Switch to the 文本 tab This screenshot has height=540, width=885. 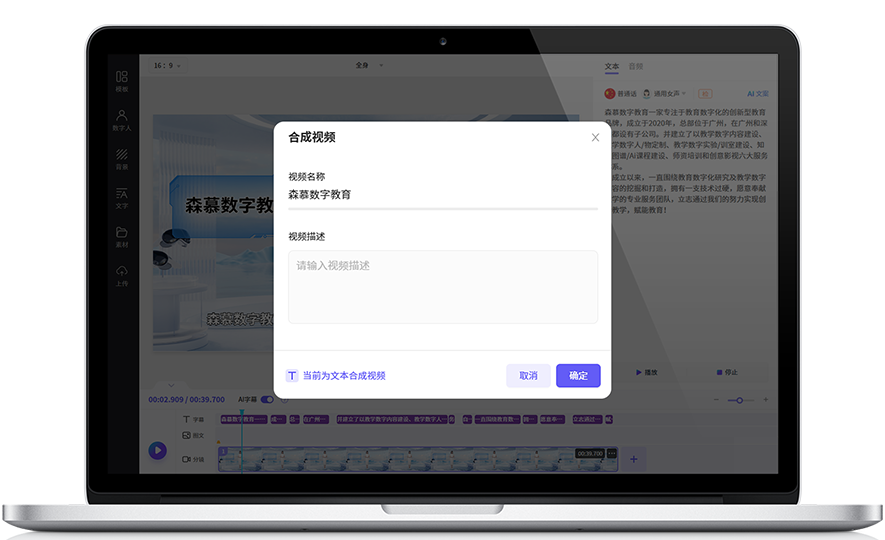click(612, 66)
